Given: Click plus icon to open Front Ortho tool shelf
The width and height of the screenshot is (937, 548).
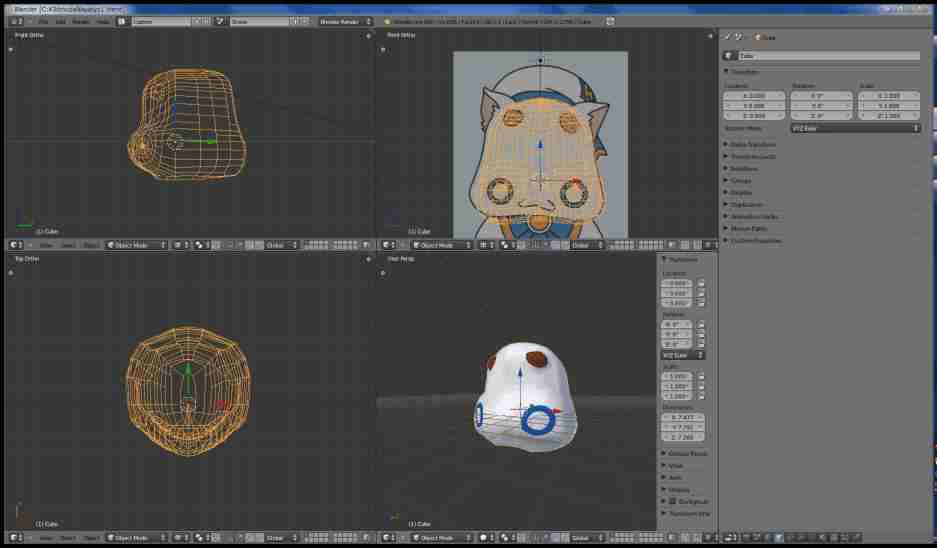Looking at the screenshot, I should pos(383,50).
